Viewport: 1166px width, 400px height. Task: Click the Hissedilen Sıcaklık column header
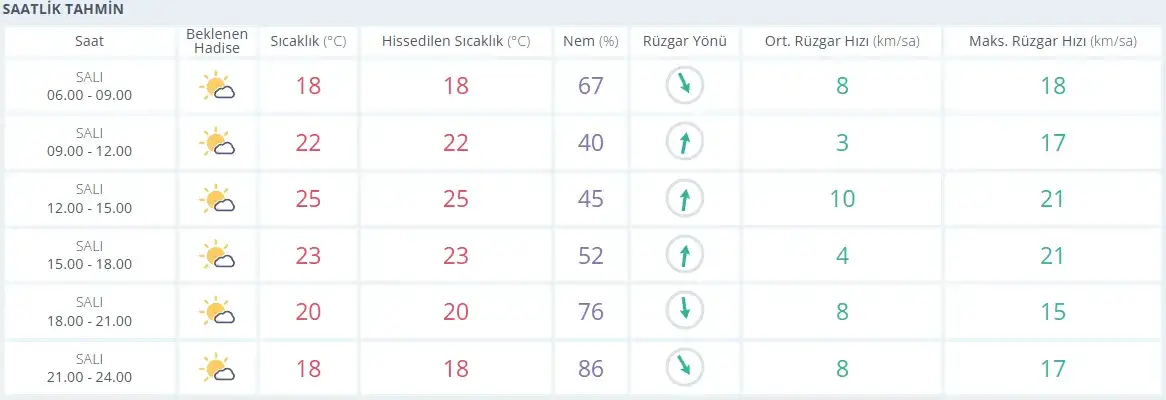(x=456, y=42)
